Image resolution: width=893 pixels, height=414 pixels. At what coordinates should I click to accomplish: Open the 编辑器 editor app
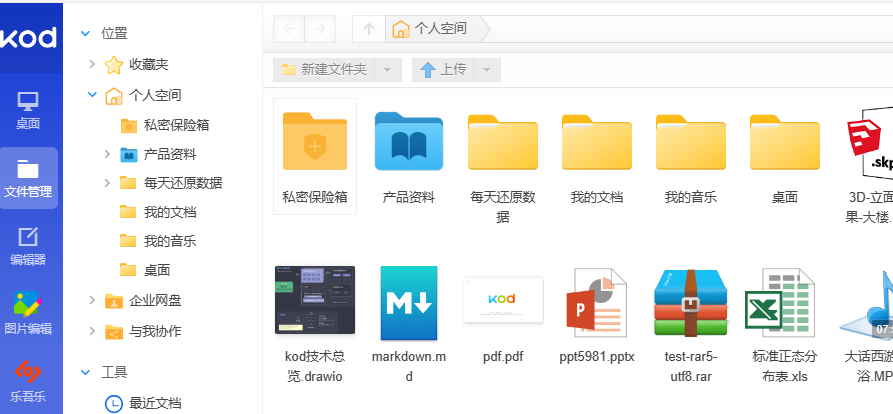pos(28,247)
